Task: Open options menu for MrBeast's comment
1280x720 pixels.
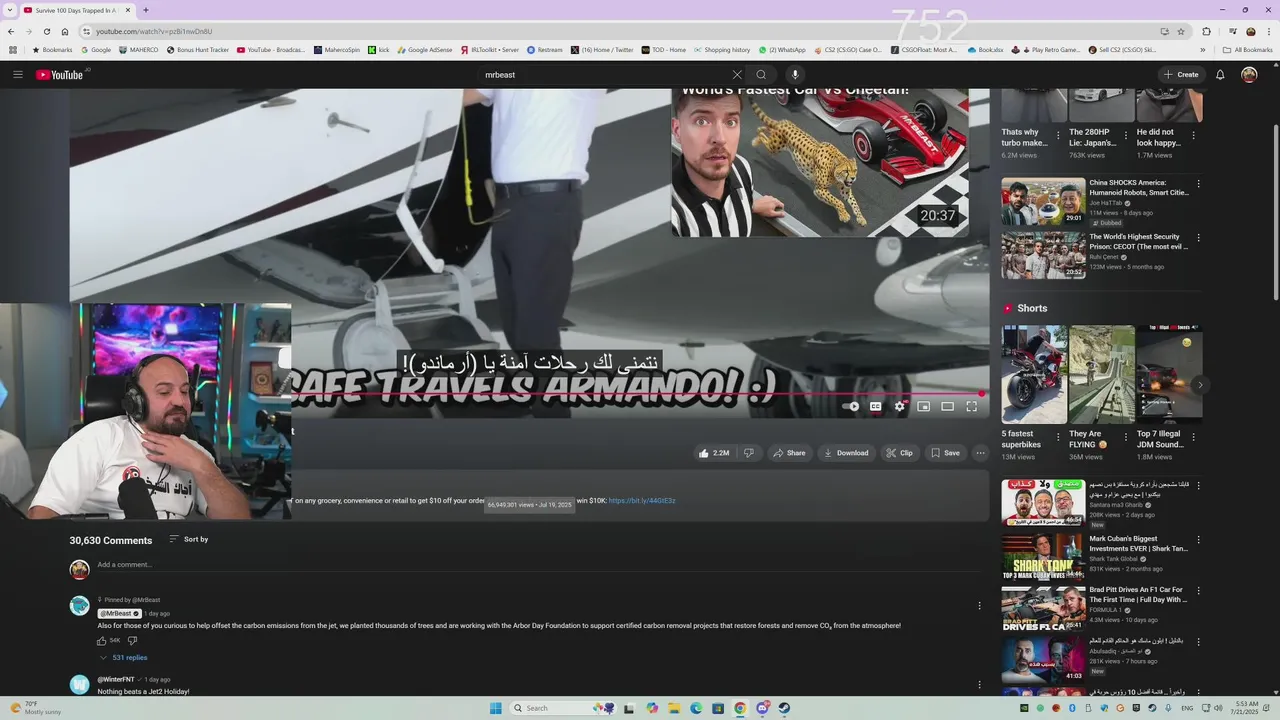Action: 979,606
